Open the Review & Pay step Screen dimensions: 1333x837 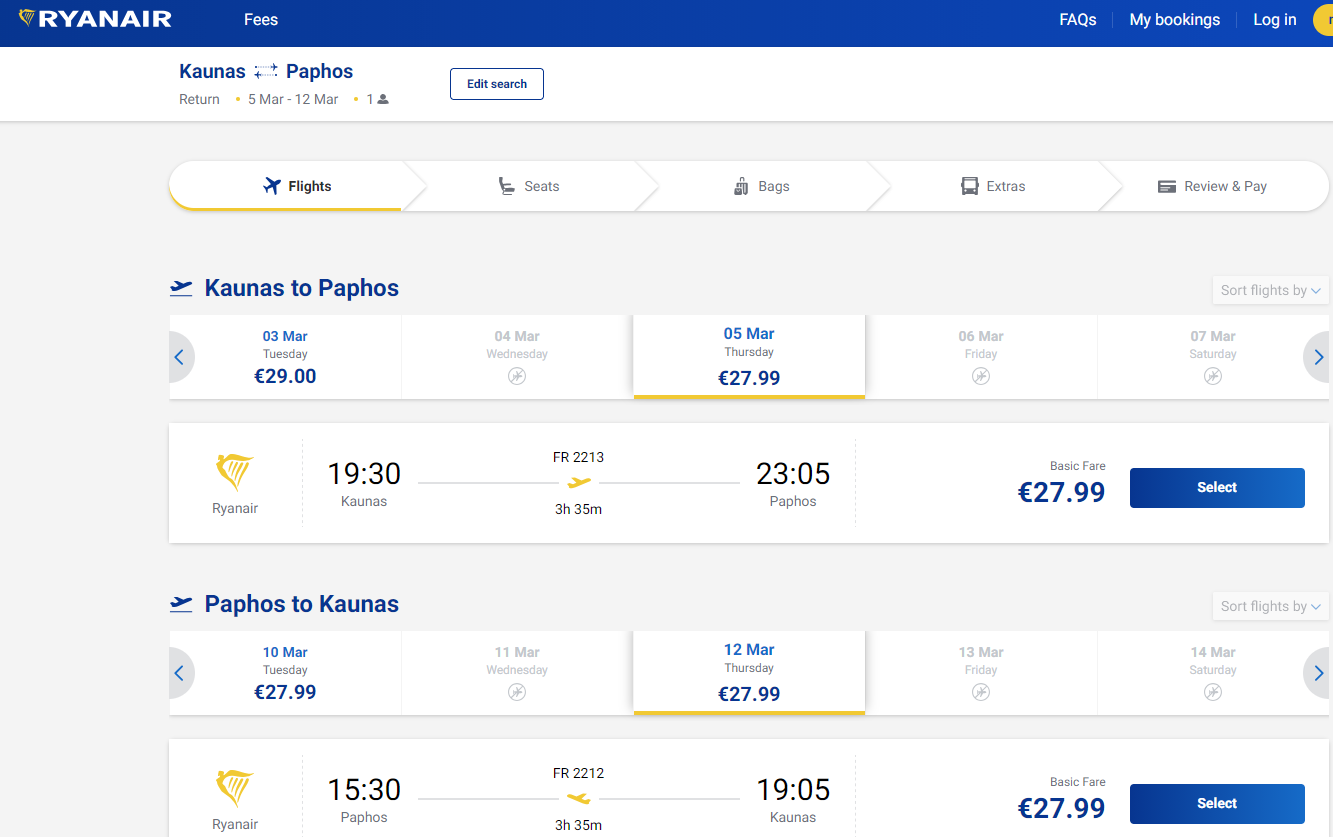coord(1212,186)
